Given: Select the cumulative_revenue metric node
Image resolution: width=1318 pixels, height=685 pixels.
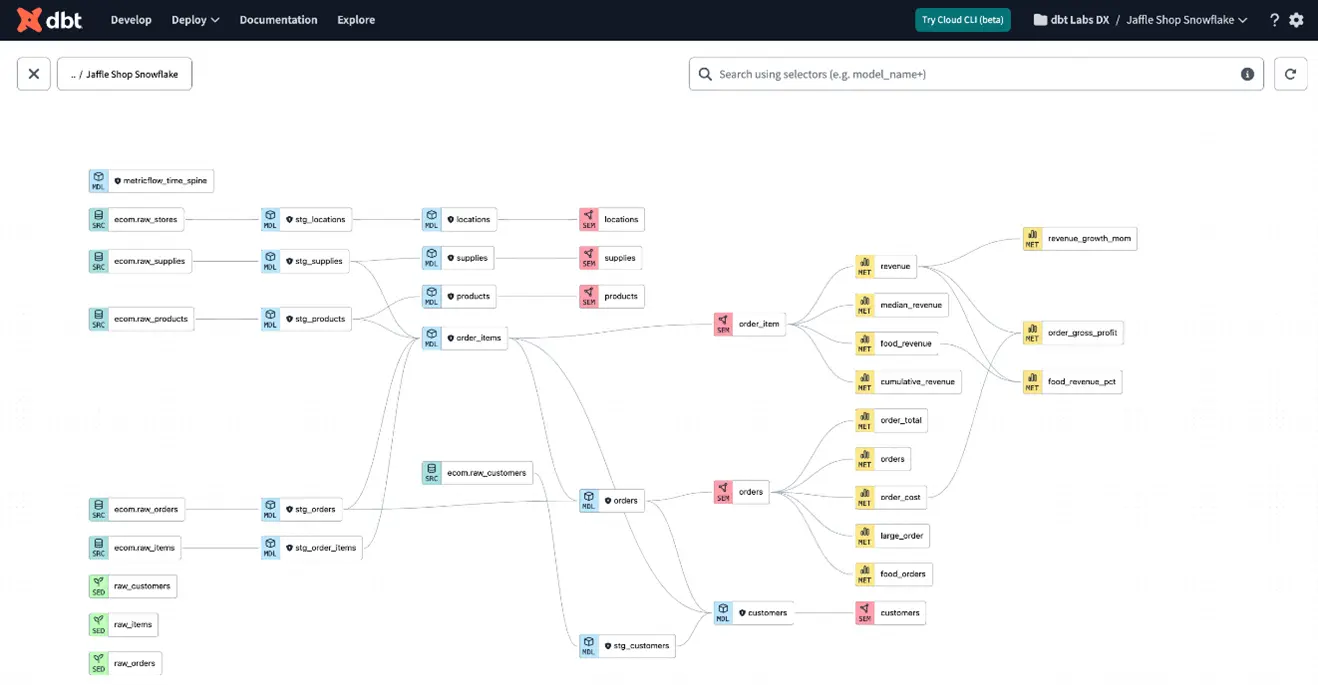Looking at the screenshot, I should point(908,381).
